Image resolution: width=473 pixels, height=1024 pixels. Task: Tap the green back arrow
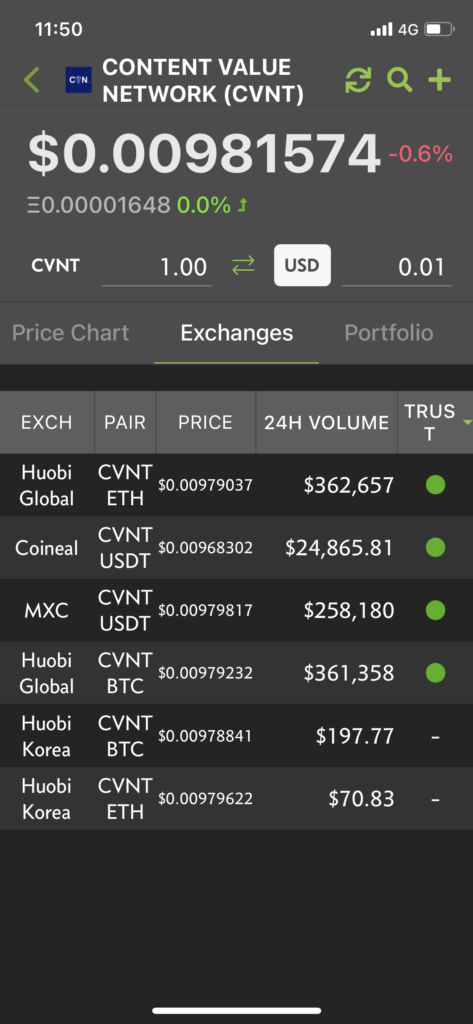[31, 80]
